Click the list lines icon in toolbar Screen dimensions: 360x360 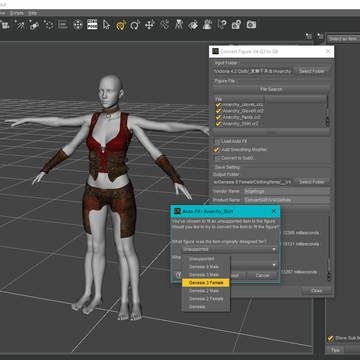pyautogui.click(x=63, y=25)
